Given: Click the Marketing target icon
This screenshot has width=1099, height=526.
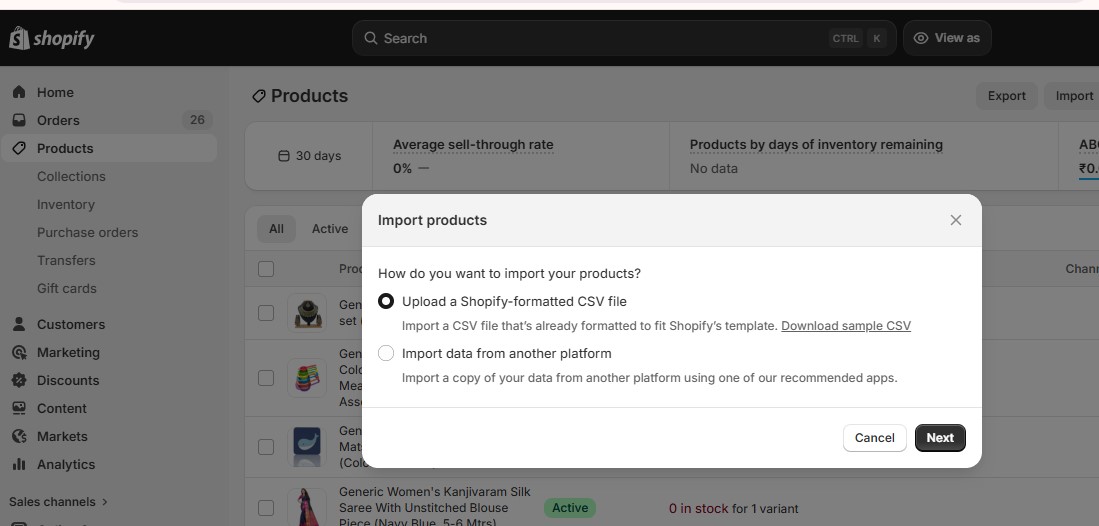Looking at the screenshot, I should coord(19,352).
